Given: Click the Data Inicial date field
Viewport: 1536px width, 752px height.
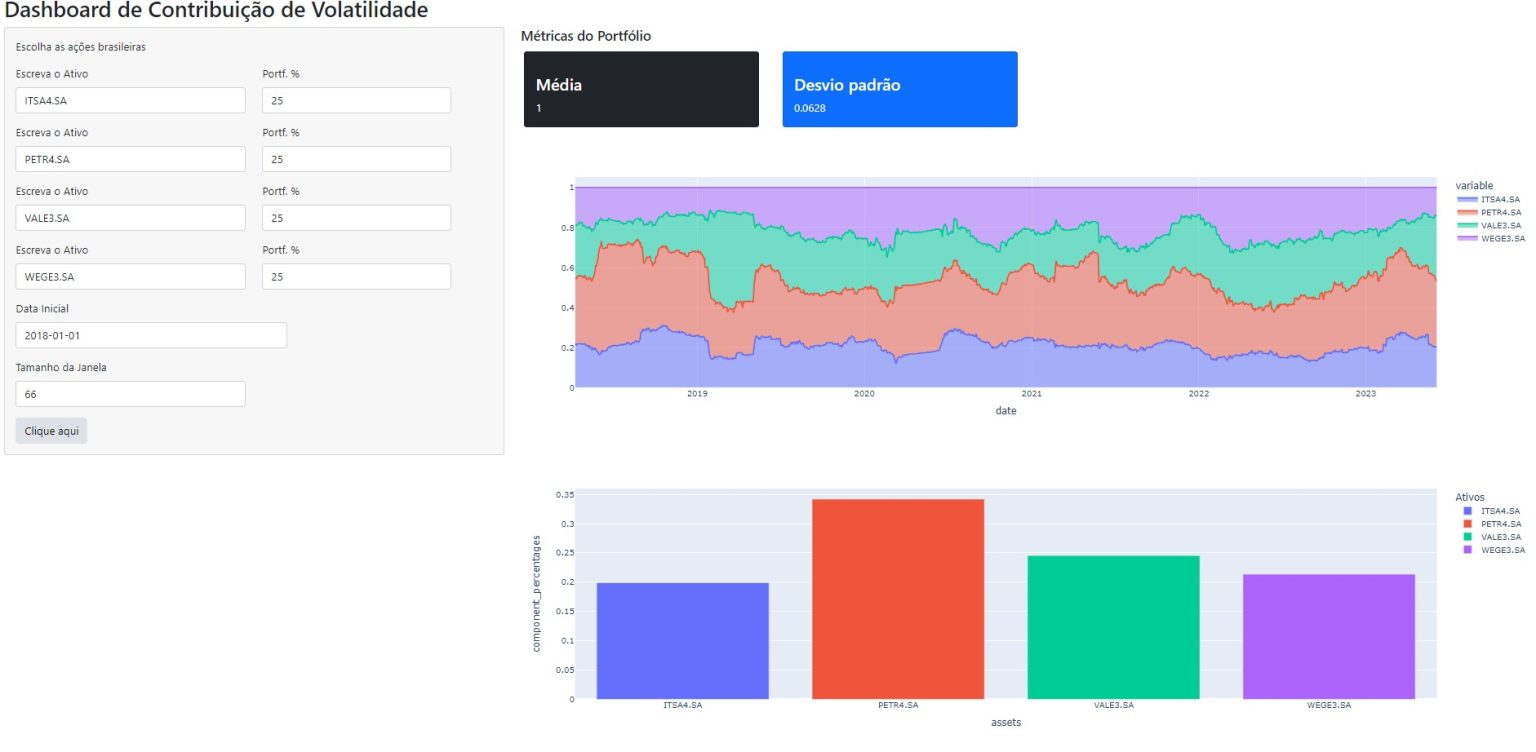Looking at the screenshot, I should click(x=151, y=335).
